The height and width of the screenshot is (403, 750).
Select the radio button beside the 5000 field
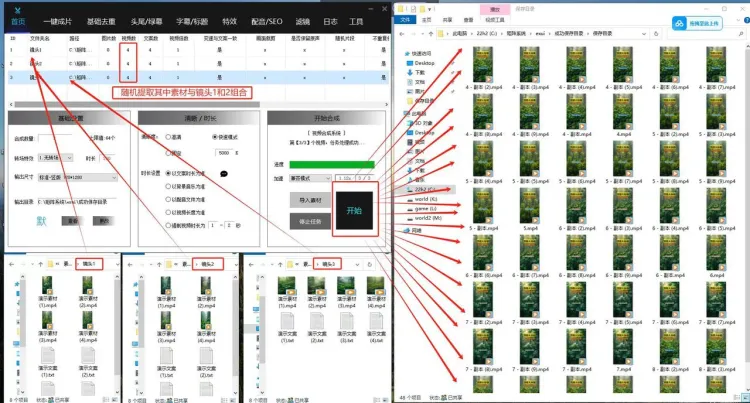(168, 153)
